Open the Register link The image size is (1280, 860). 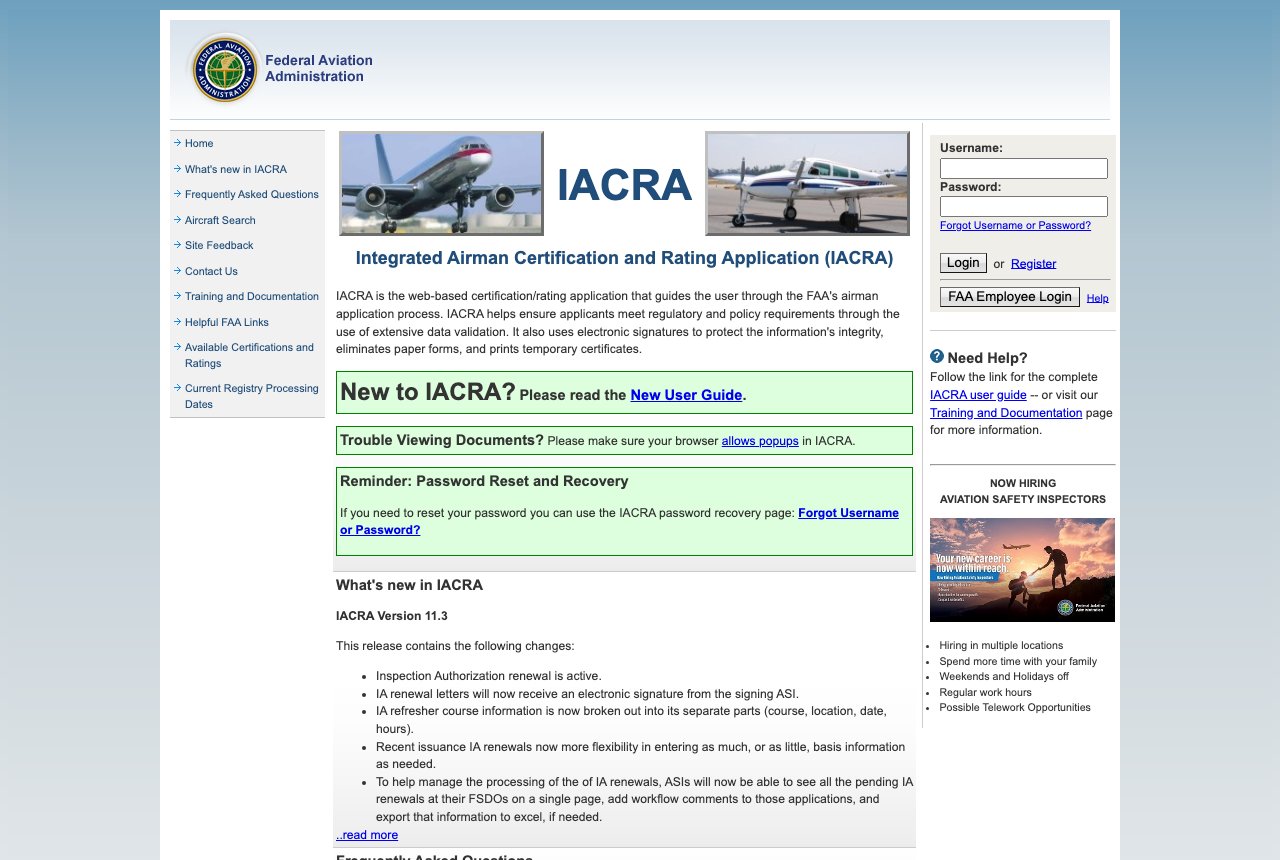pyautogui.click(x=1033, y=263)
